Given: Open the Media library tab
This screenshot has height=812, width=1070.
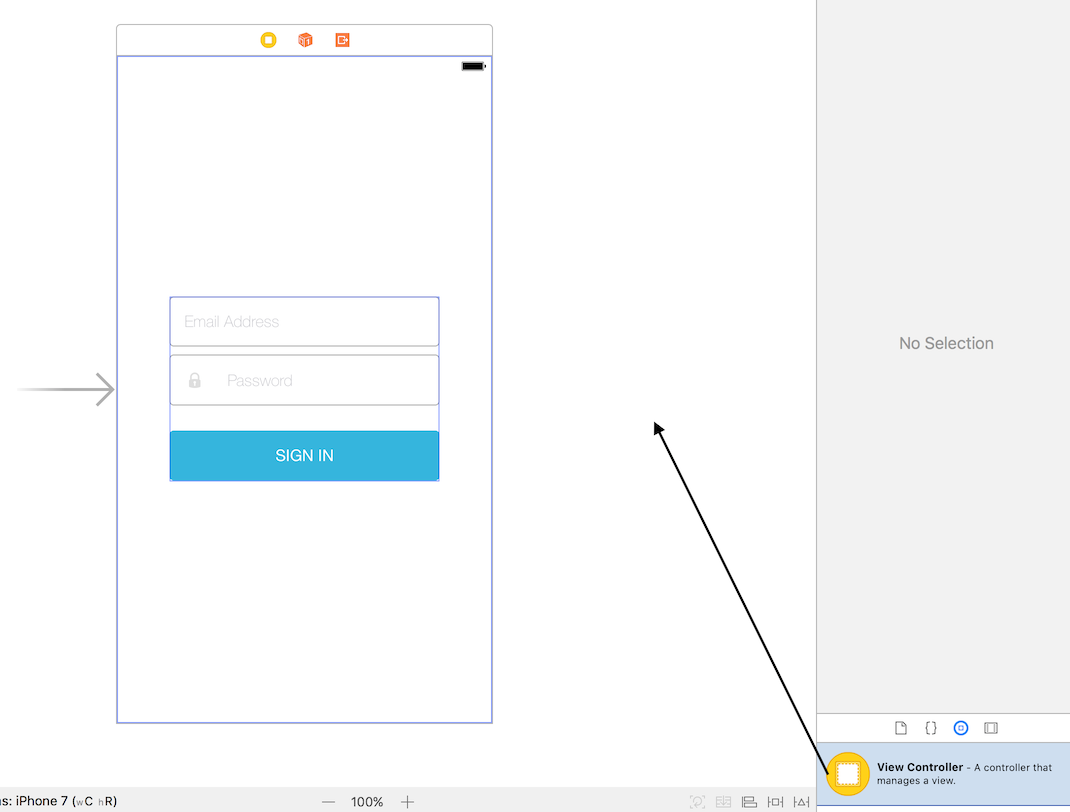Looking at the screenshot, I should [x=991, y=728].
